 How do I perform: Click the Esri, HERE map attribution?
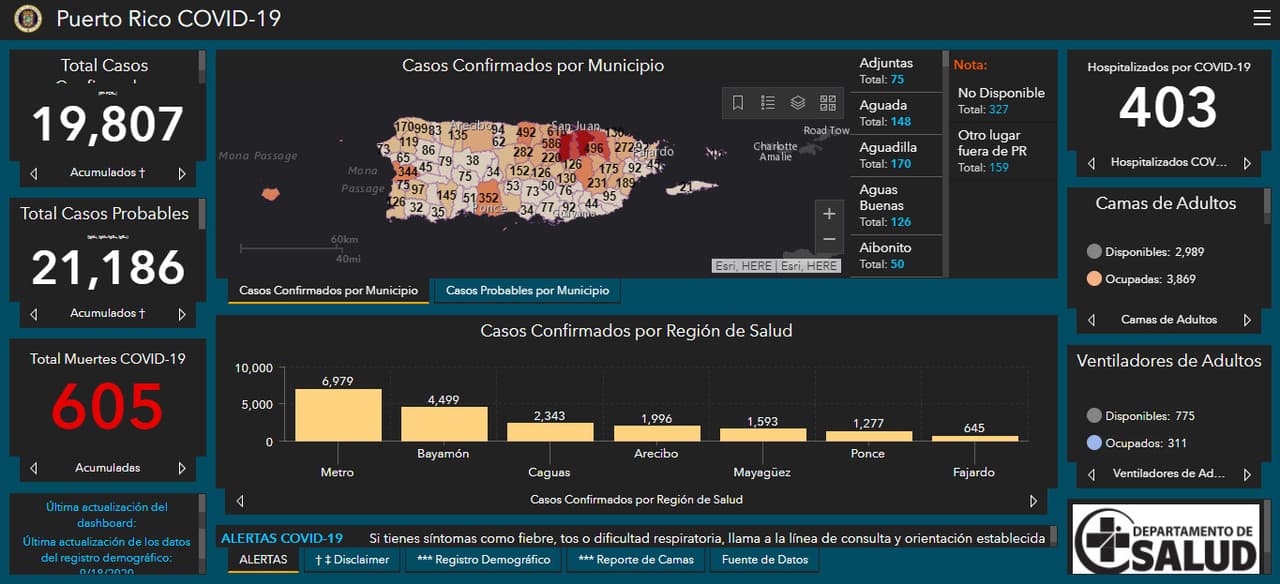coord(776,266)
